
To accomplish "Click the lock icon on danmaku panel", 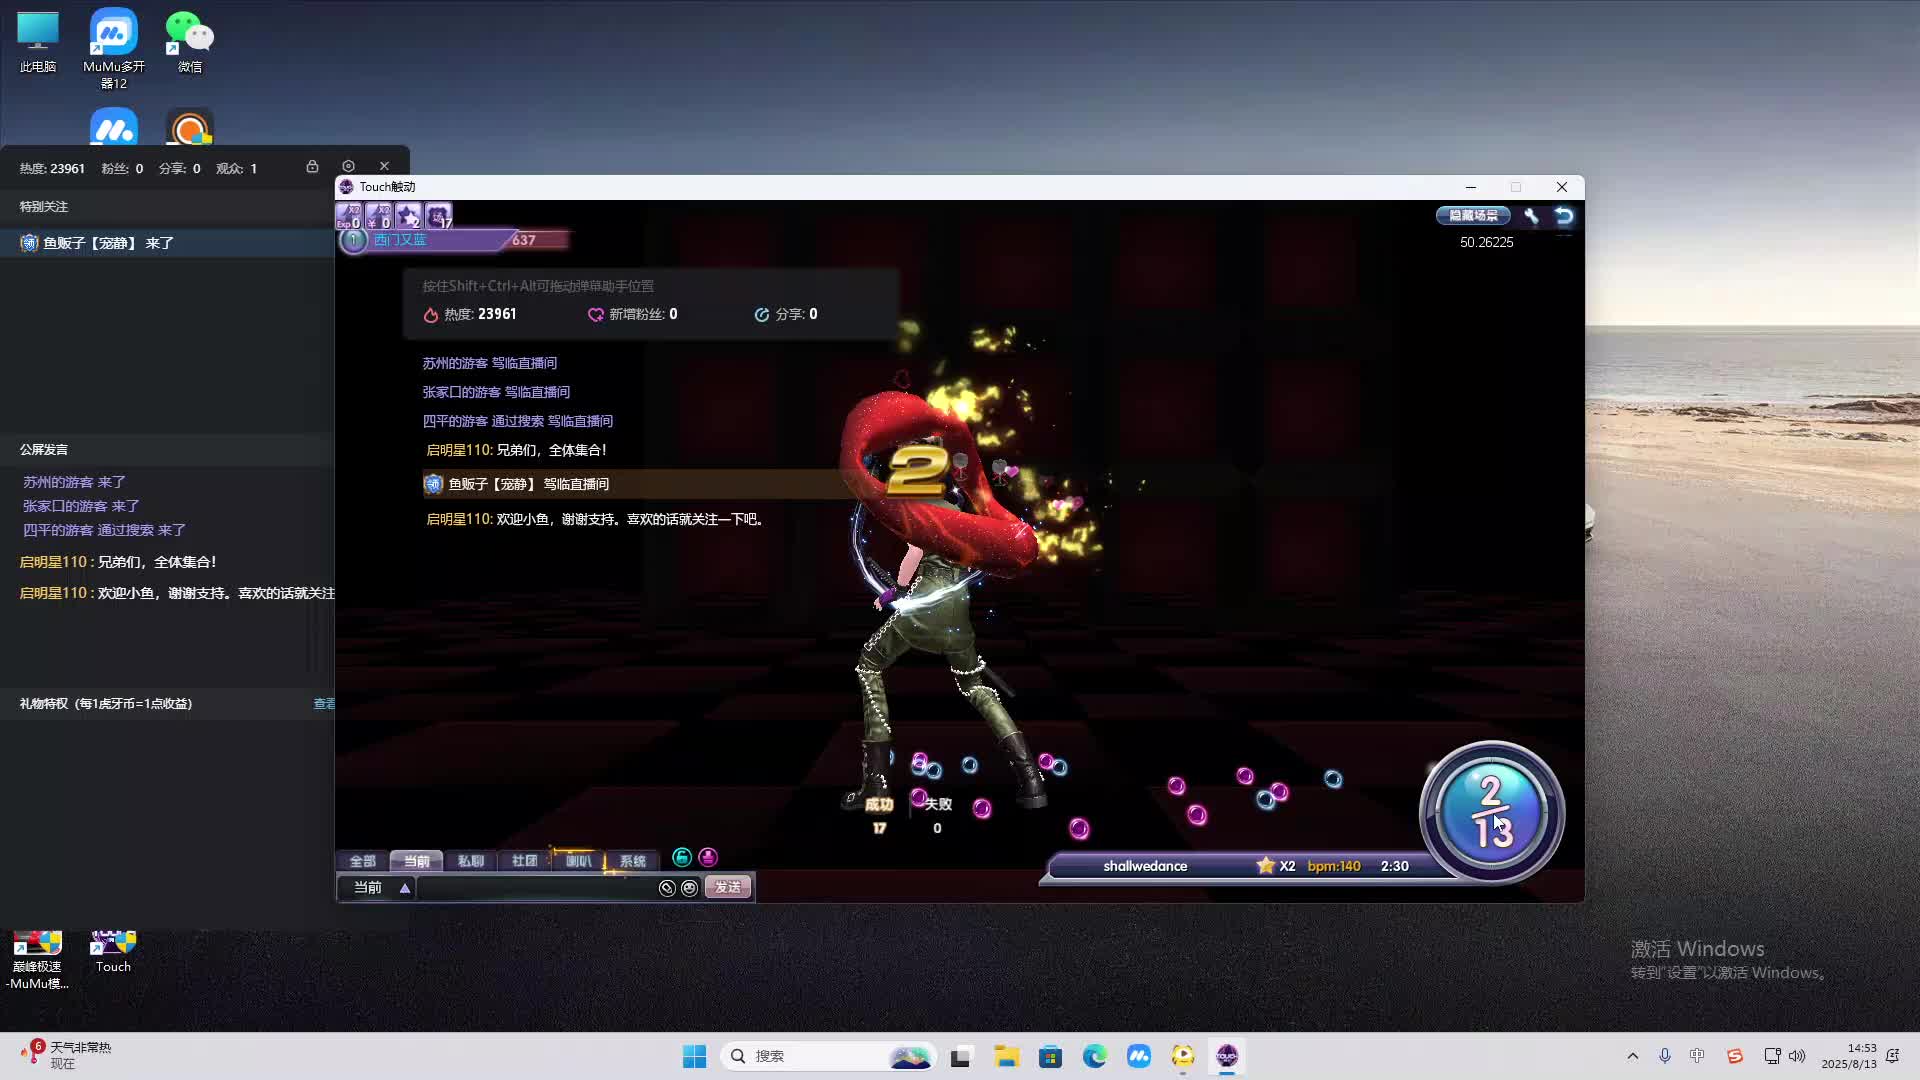I will pyautogui.click(x=312, y=167).
